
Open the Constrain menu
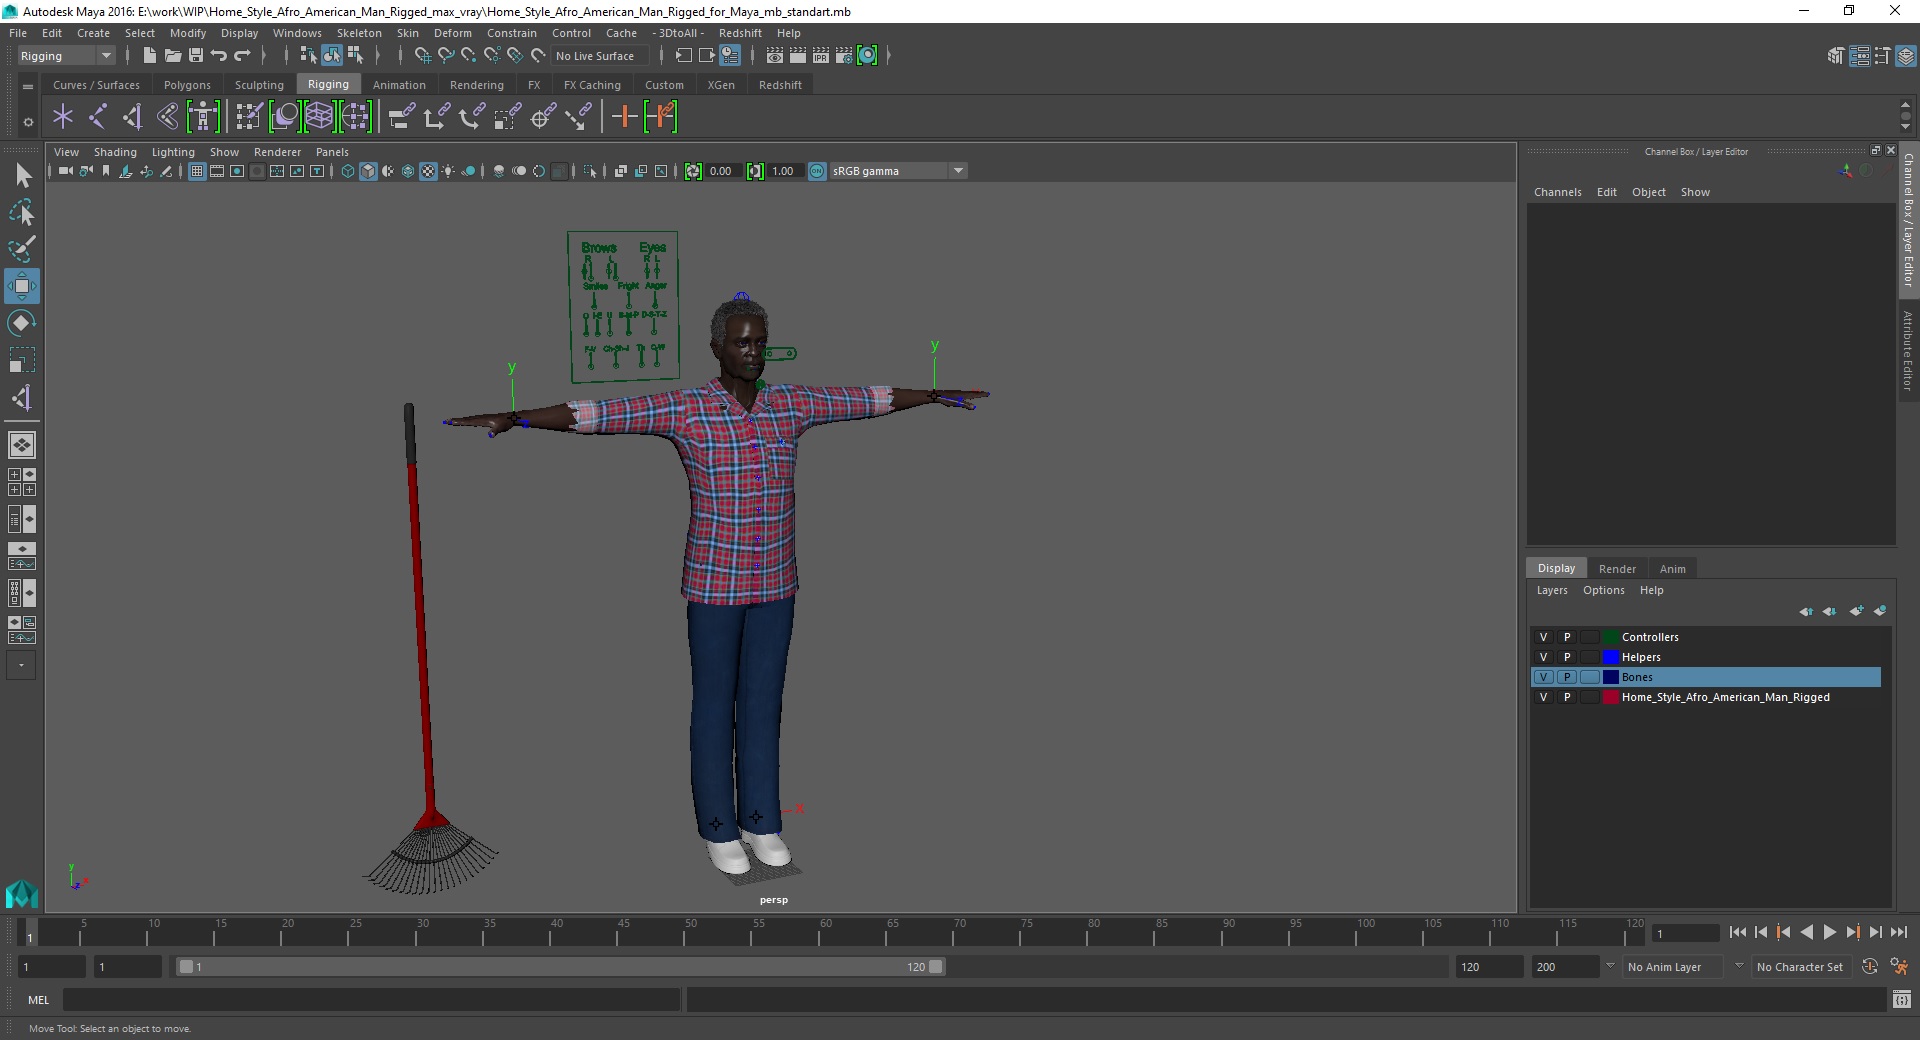[x=511, y=33]
